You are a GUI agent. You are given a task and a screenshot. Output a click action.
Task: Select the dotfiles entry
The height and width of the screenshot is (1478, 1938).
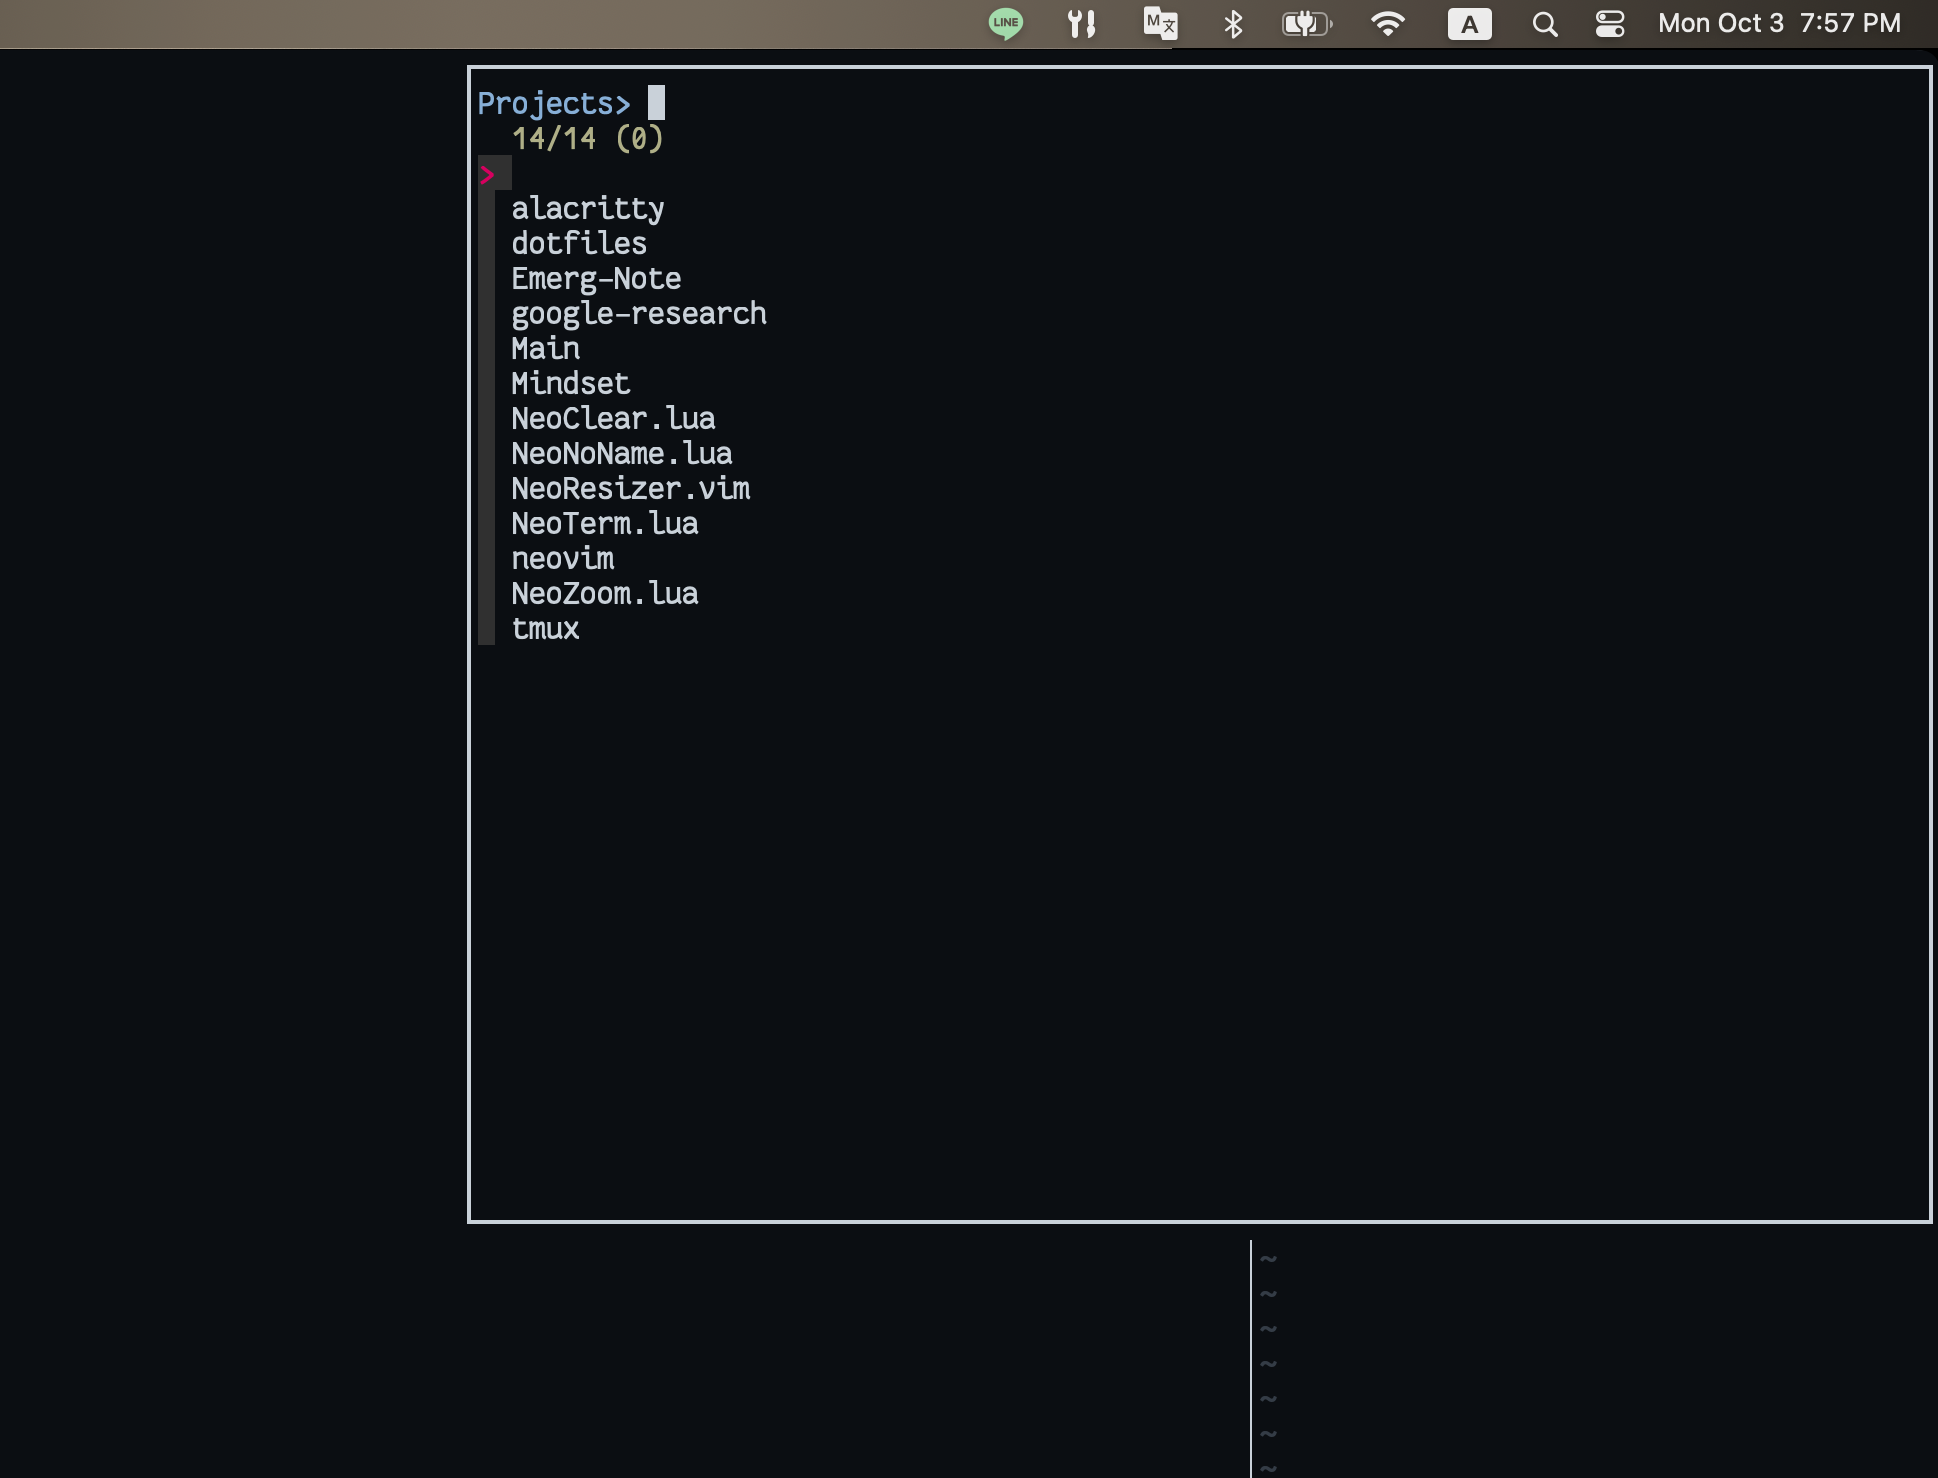coord(579,243)
